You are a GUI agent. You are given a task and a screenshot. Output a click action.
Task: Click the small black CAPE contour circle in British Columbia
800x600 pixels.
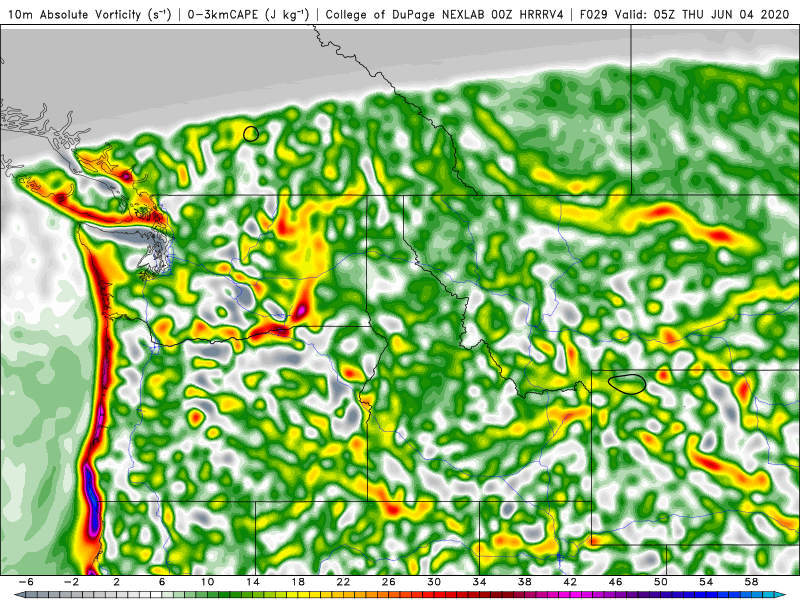pos(251,134)
